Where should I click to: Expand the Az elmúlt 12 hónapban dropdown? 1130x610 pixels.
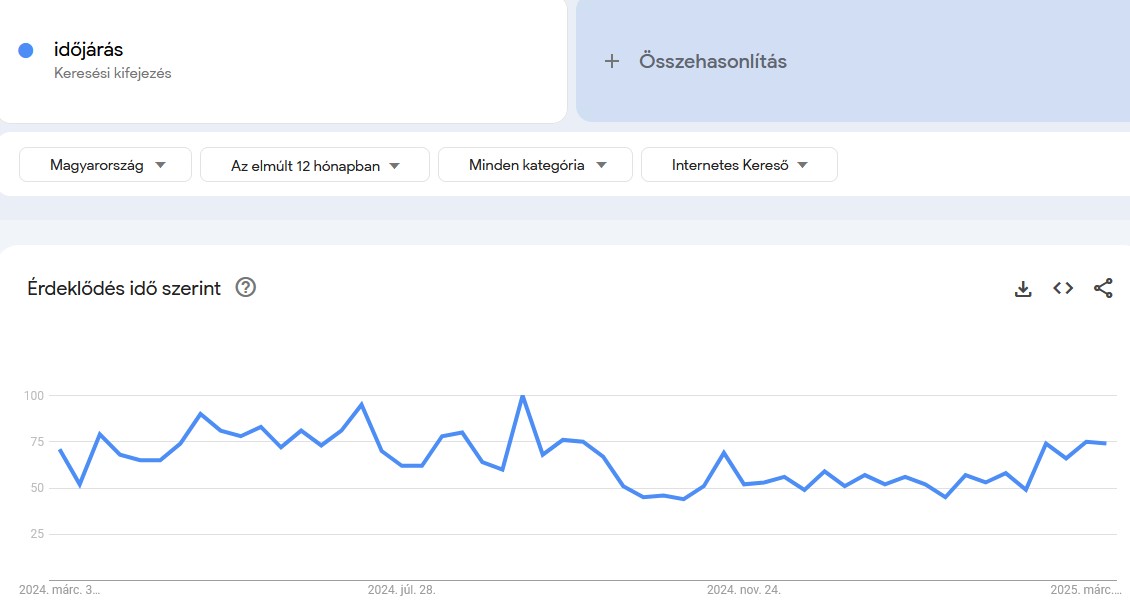[x=315, y=165]
